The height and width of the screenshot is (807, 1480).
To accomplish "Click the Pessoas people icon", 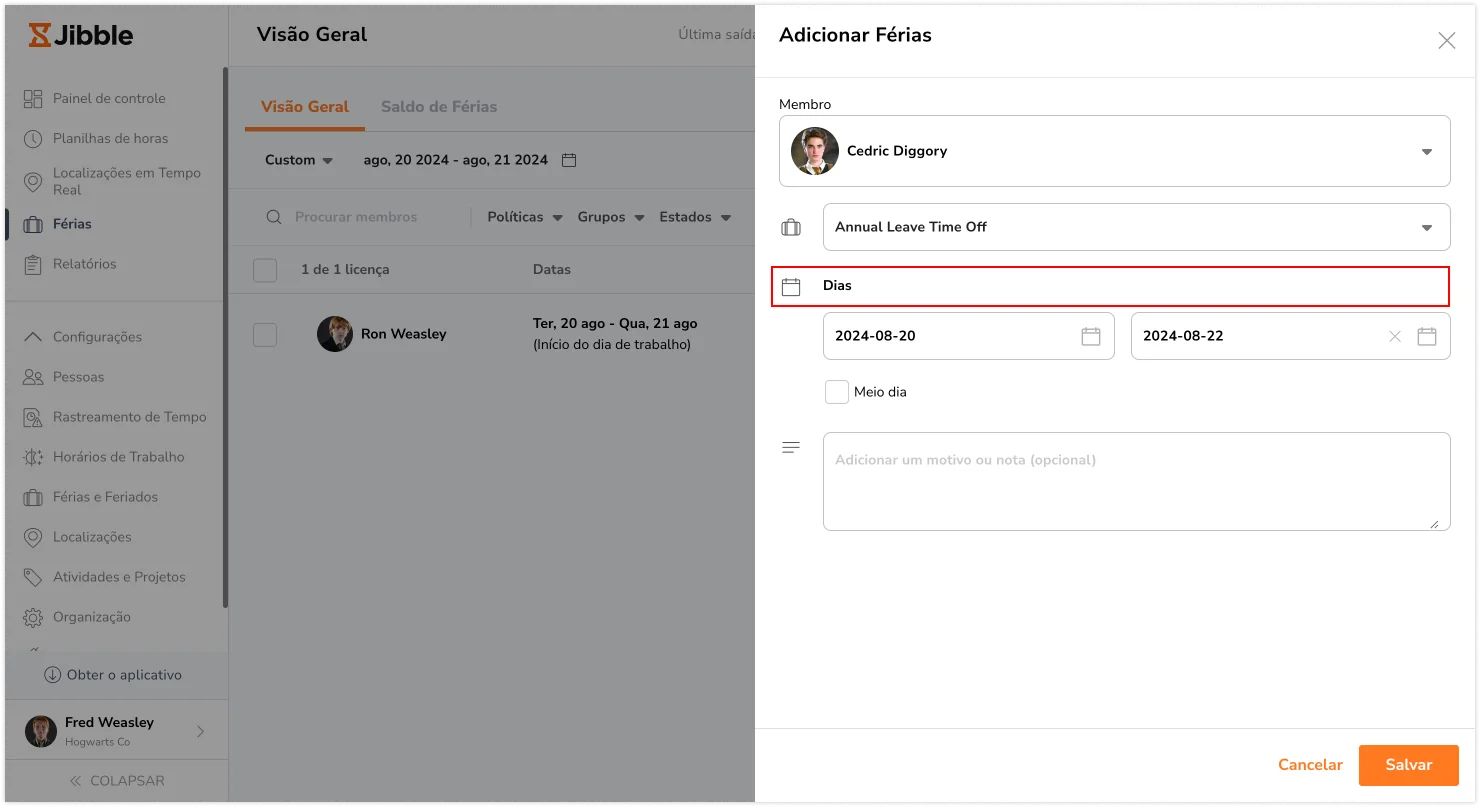I will pos(33,377).
